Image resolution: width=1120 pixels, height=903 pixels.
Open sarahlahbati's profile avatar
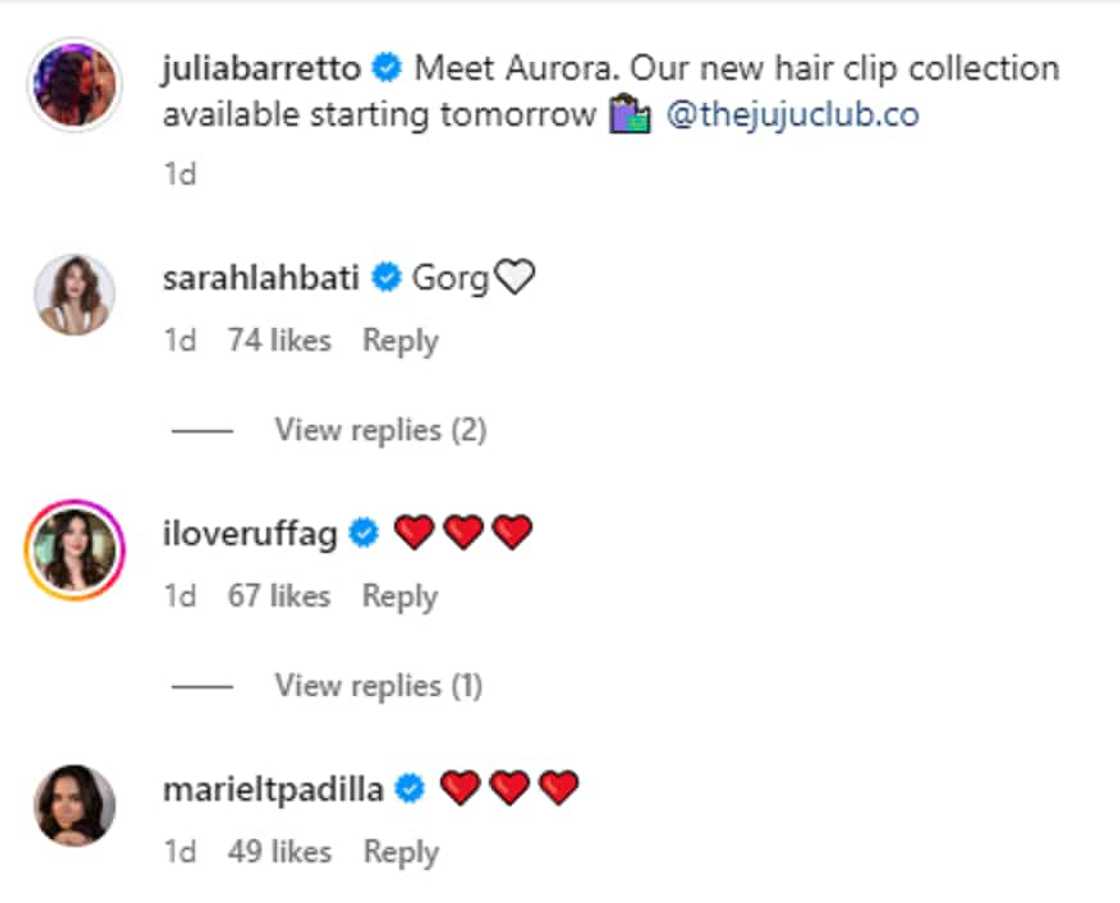(x=75, y=294)
